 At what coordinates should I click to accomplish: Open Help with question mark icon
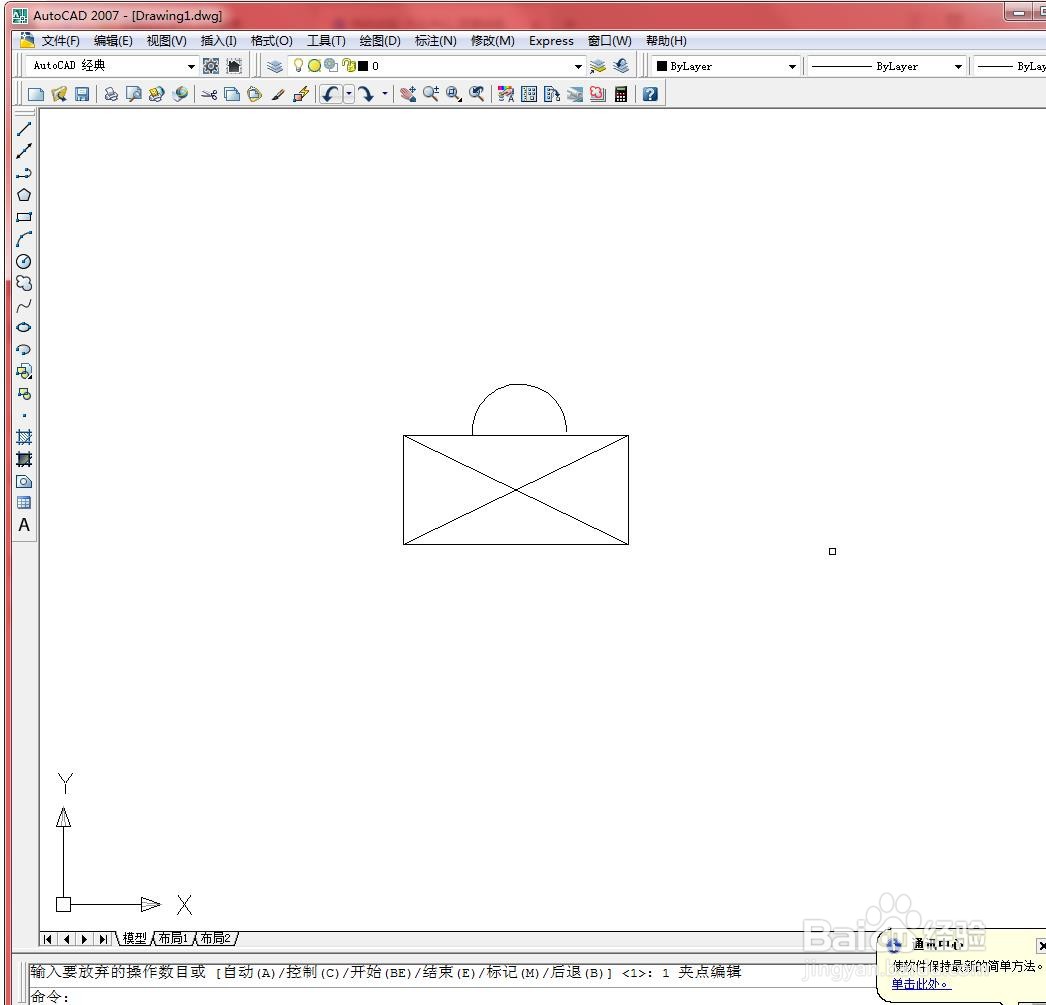click(650, 95)
